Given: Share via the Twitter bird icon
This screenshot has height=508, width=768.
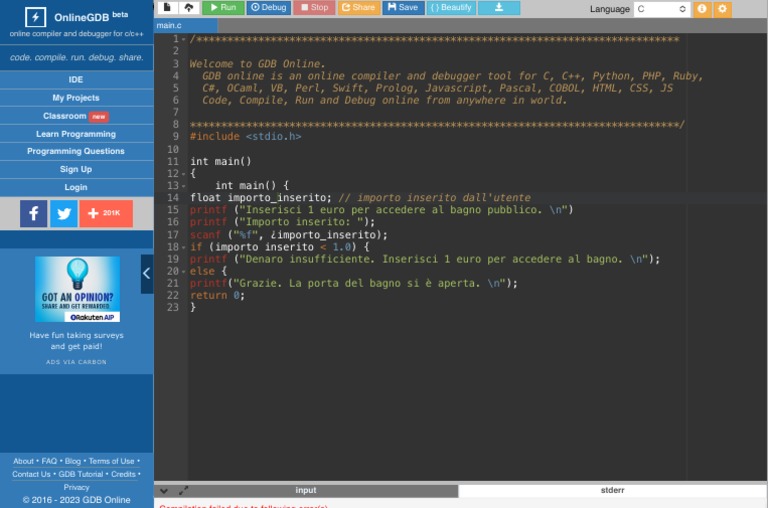Looking at the screenshot, I should 63,213.
